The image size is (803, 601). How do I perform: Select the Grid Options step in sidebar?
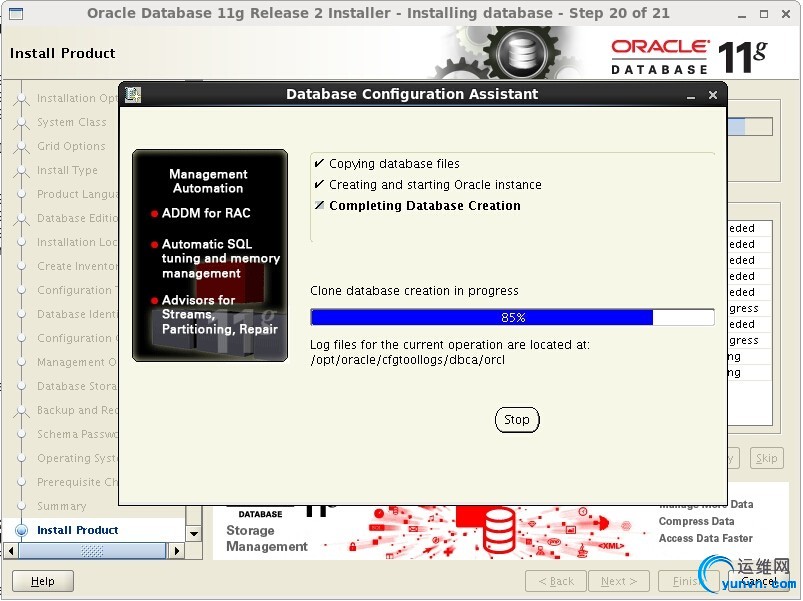(x=71, y=146)
